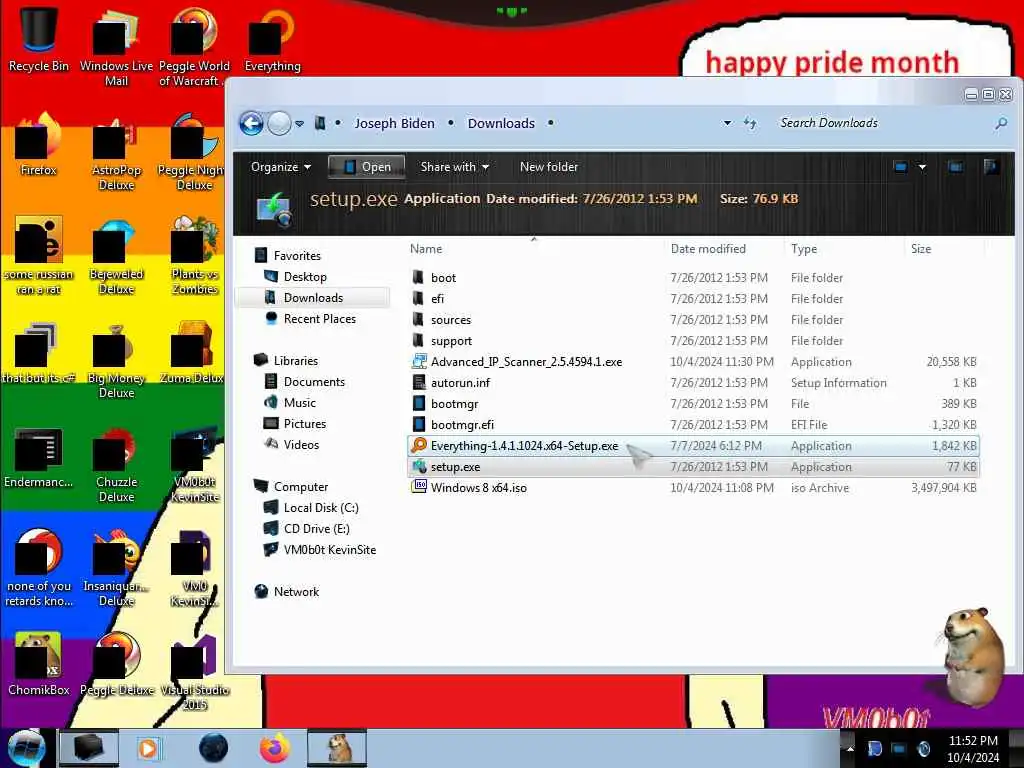Click the Explorer forward arrow button
Screen dimensions: 1024x768
point(280,123)
